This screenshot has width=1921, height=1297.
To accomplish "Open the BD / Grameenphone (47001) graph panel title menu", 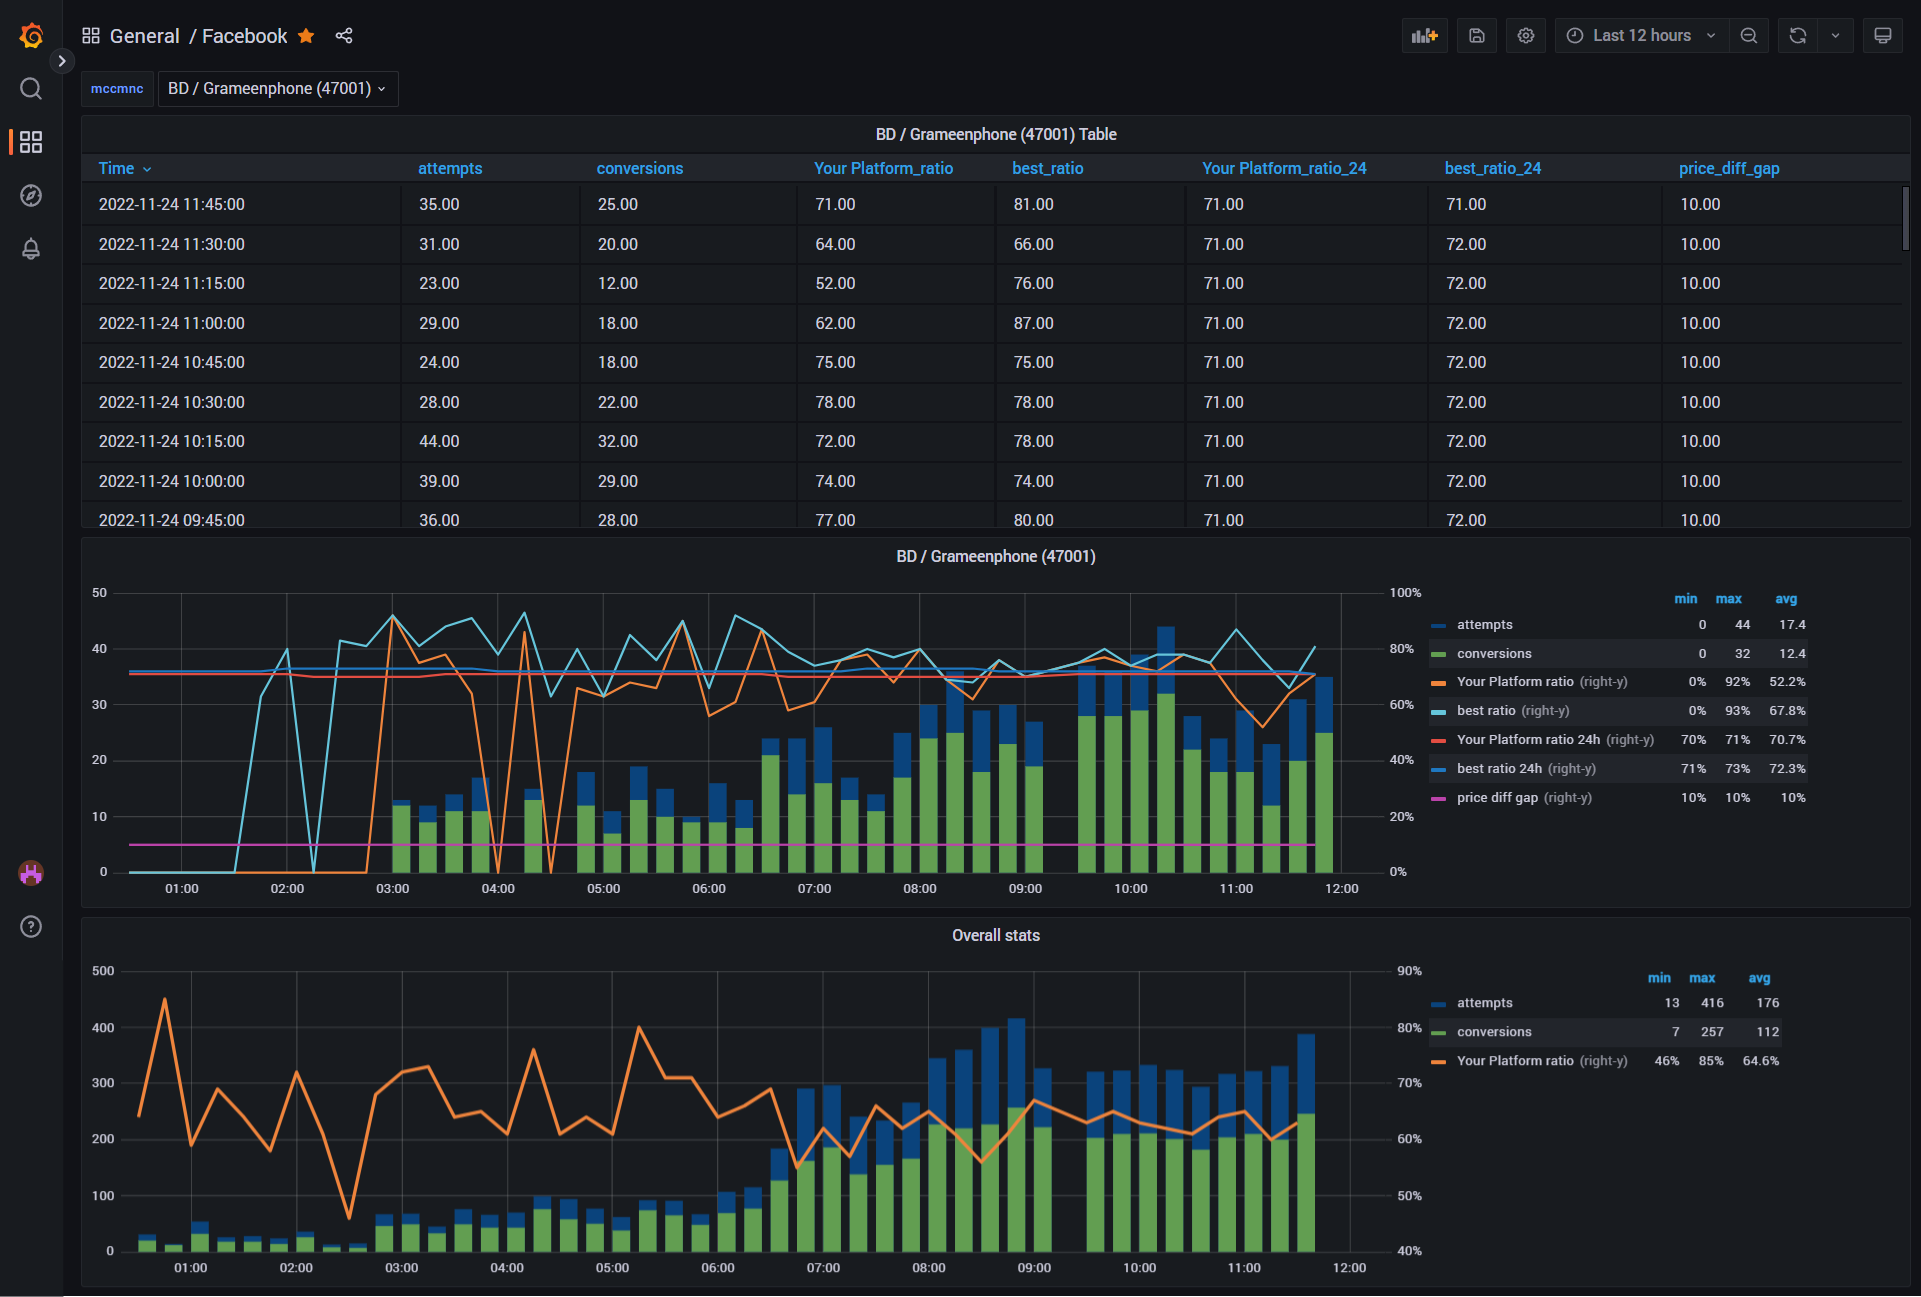I will click(996, 556).
